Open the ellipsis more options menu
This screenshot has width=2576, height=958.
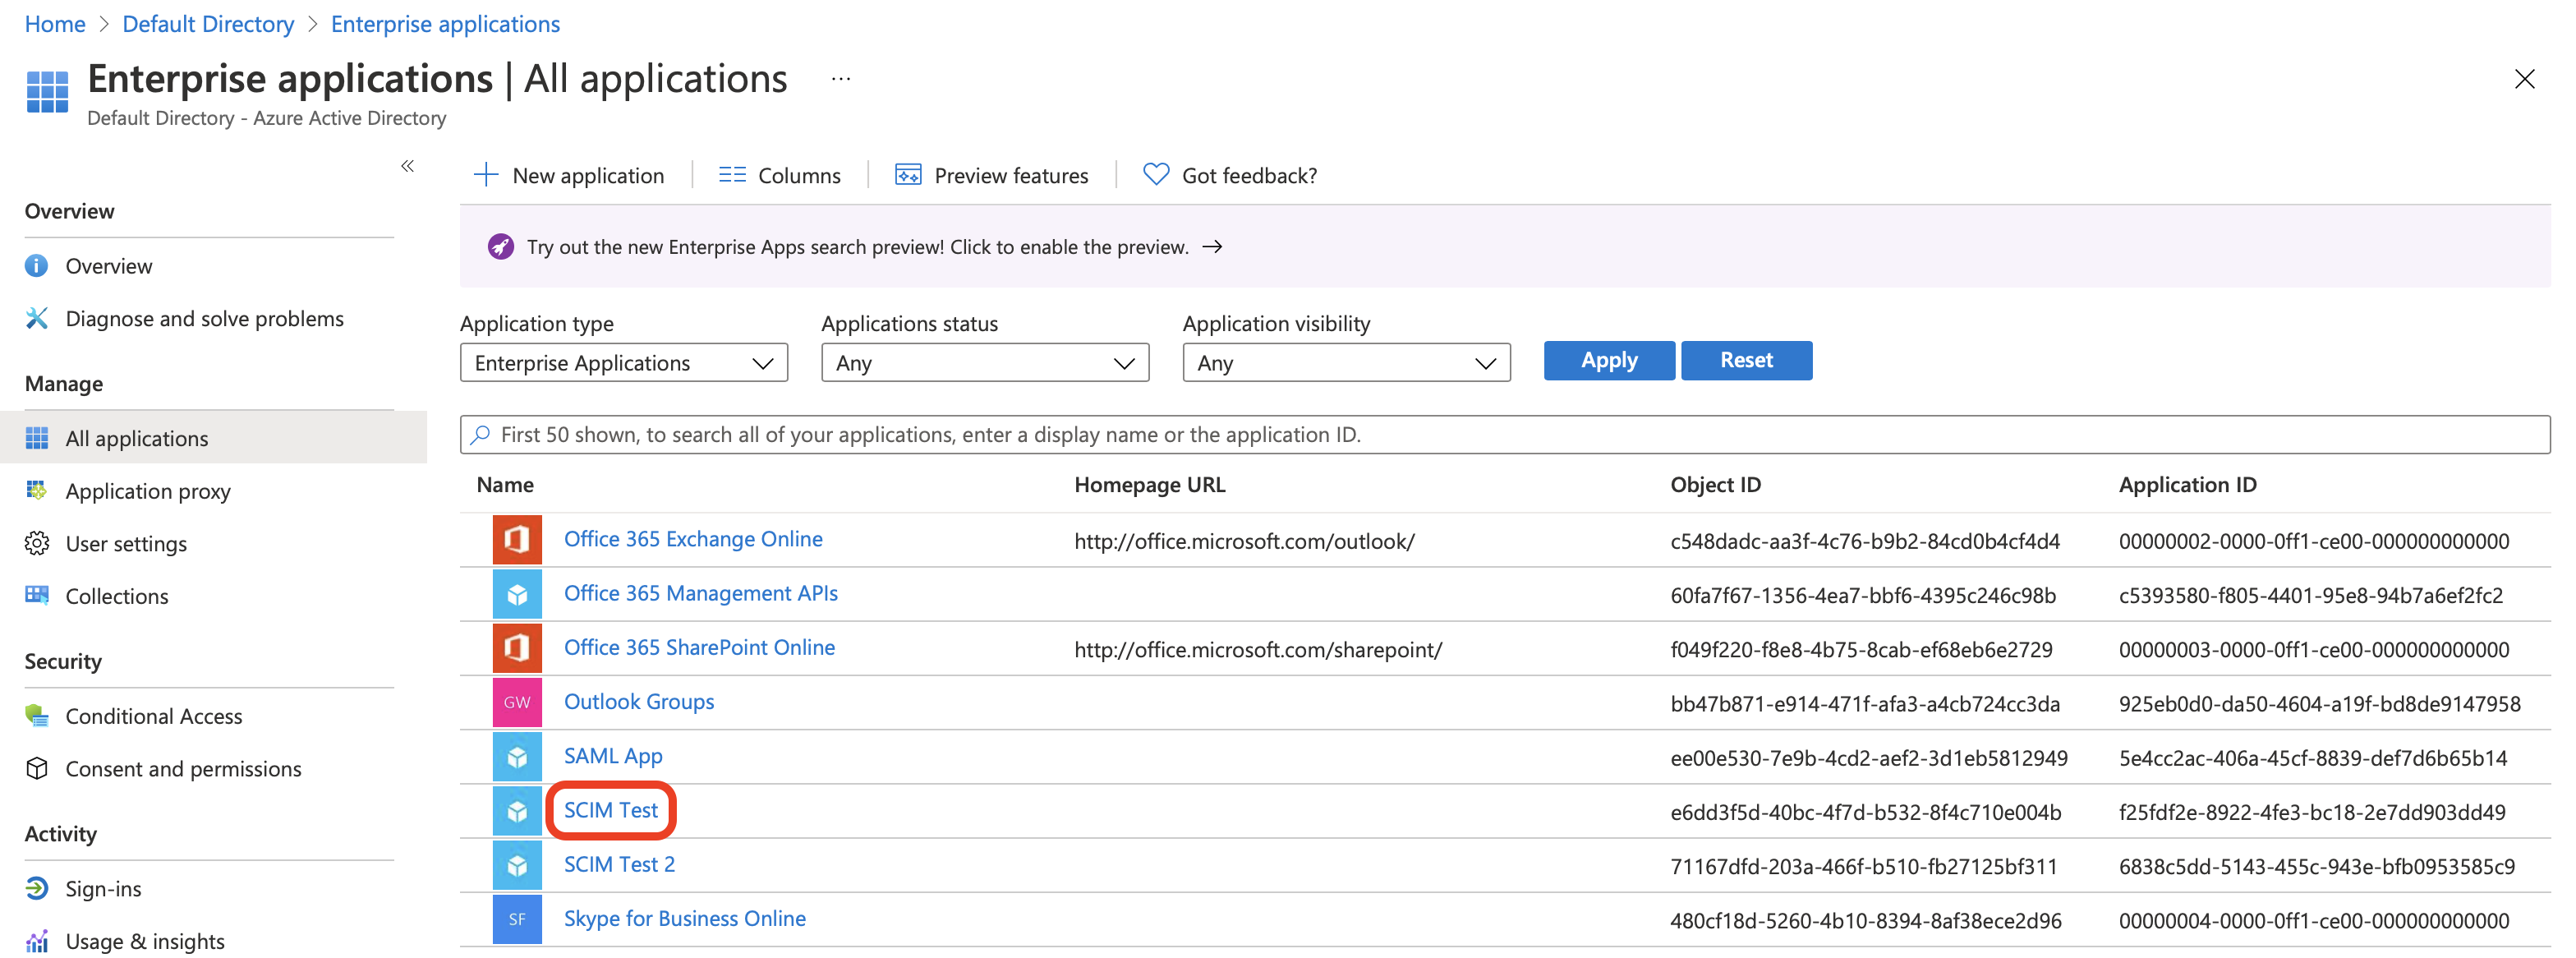tap(841, 78)
